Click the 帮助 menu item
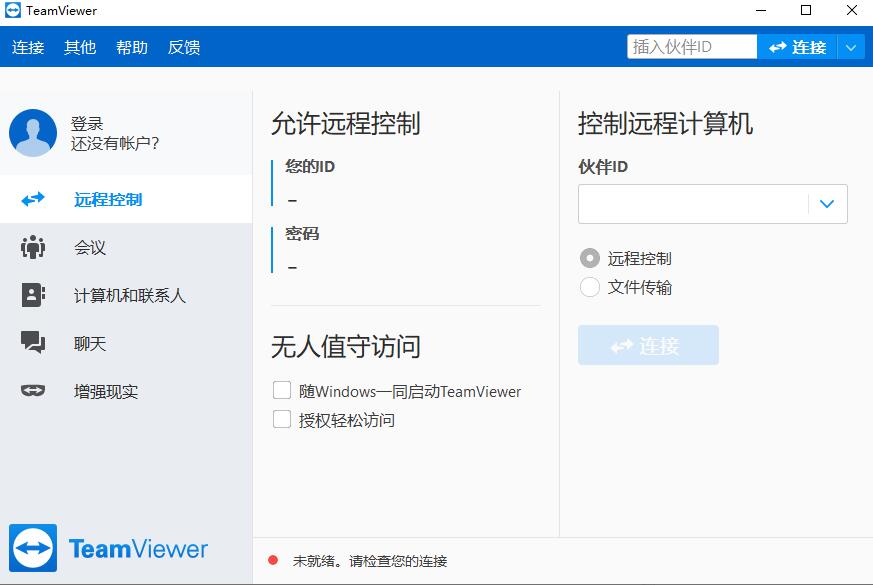 [132, 47]
